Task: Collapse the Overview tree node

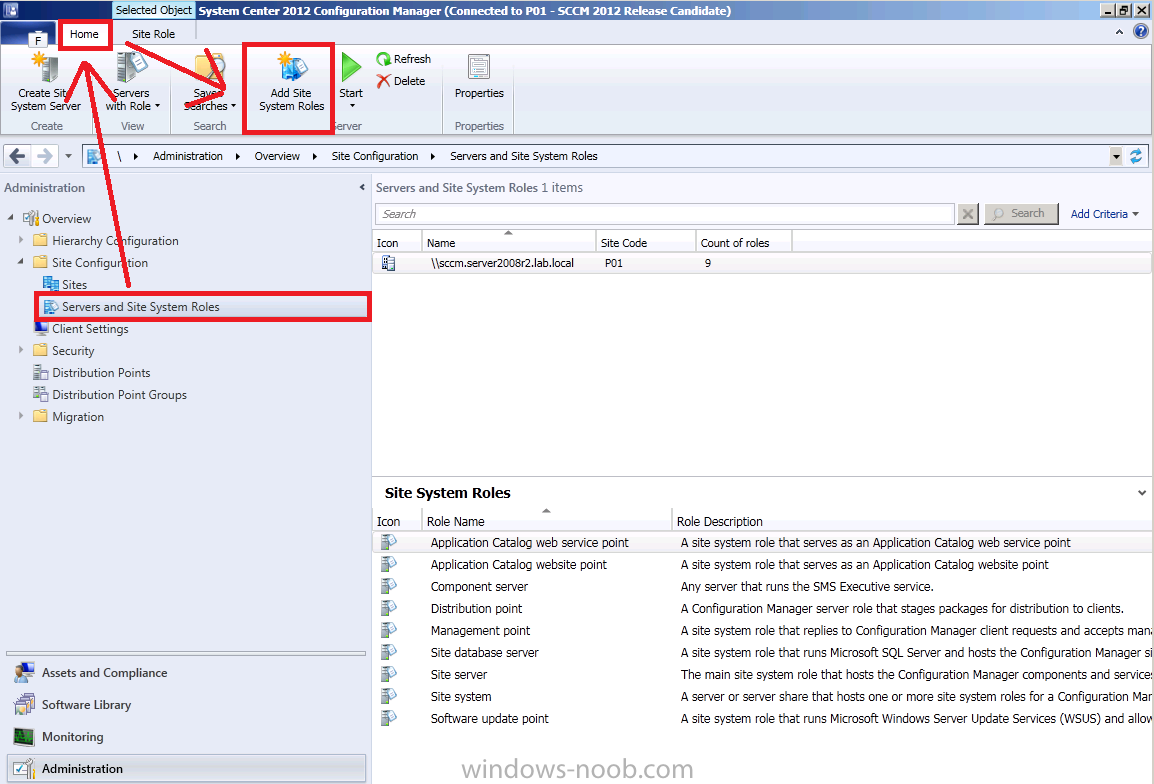Action: pyautogui.click(x=10, y=218)
